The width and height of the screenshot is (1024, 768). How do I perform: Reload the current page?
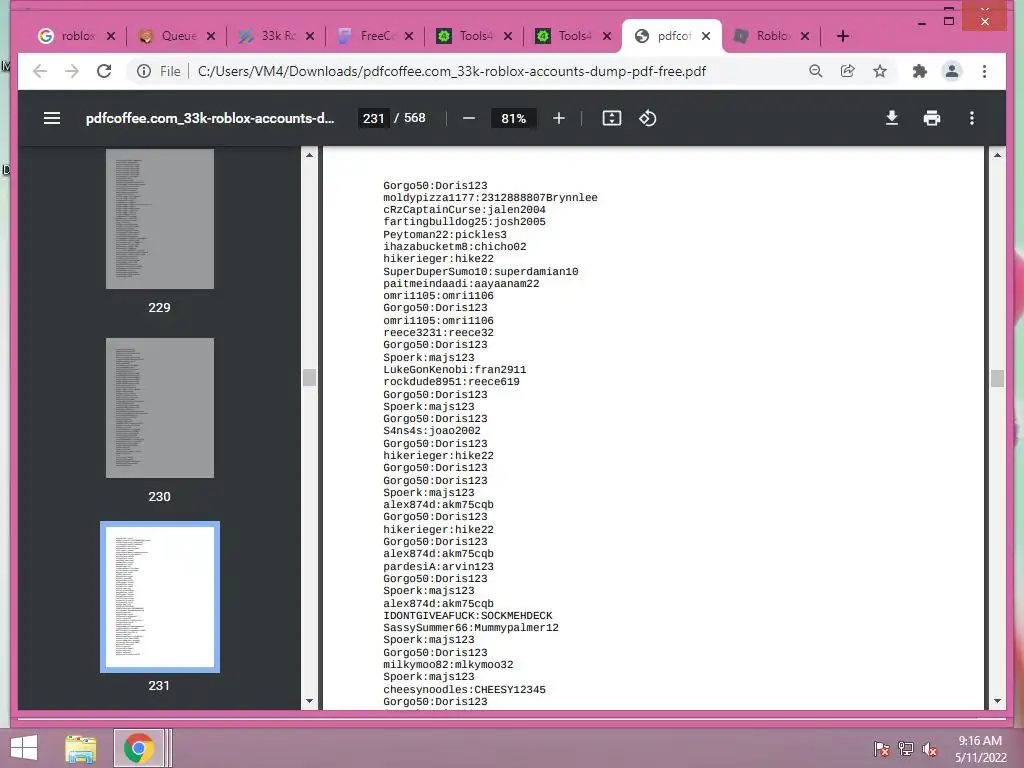[104, 71]
